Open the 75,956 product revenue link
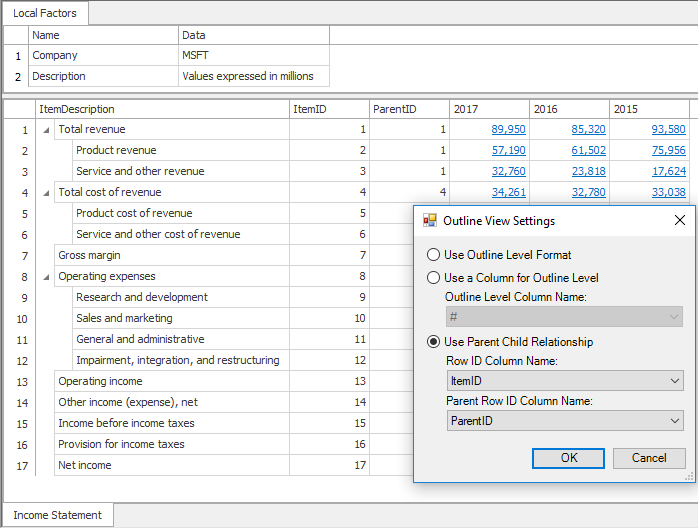The height and width of the screenshot is (529, 698). tap(669, 150)
